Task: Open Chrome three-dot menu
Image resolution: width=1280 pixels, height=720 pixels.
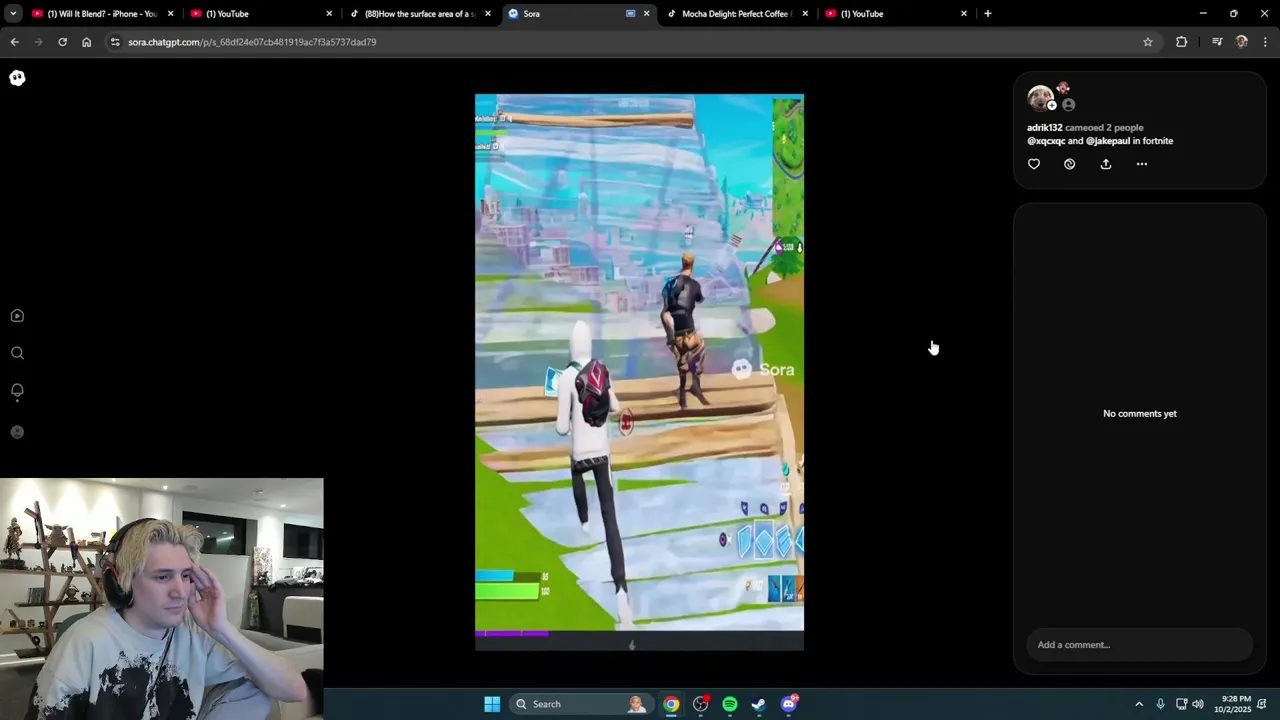Action: [1266, 42]
